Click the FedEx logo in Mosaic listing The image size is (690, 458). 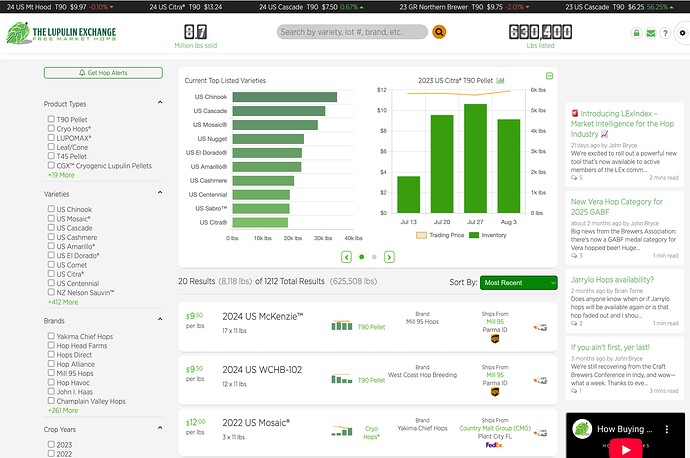click(x=494, y=445)
